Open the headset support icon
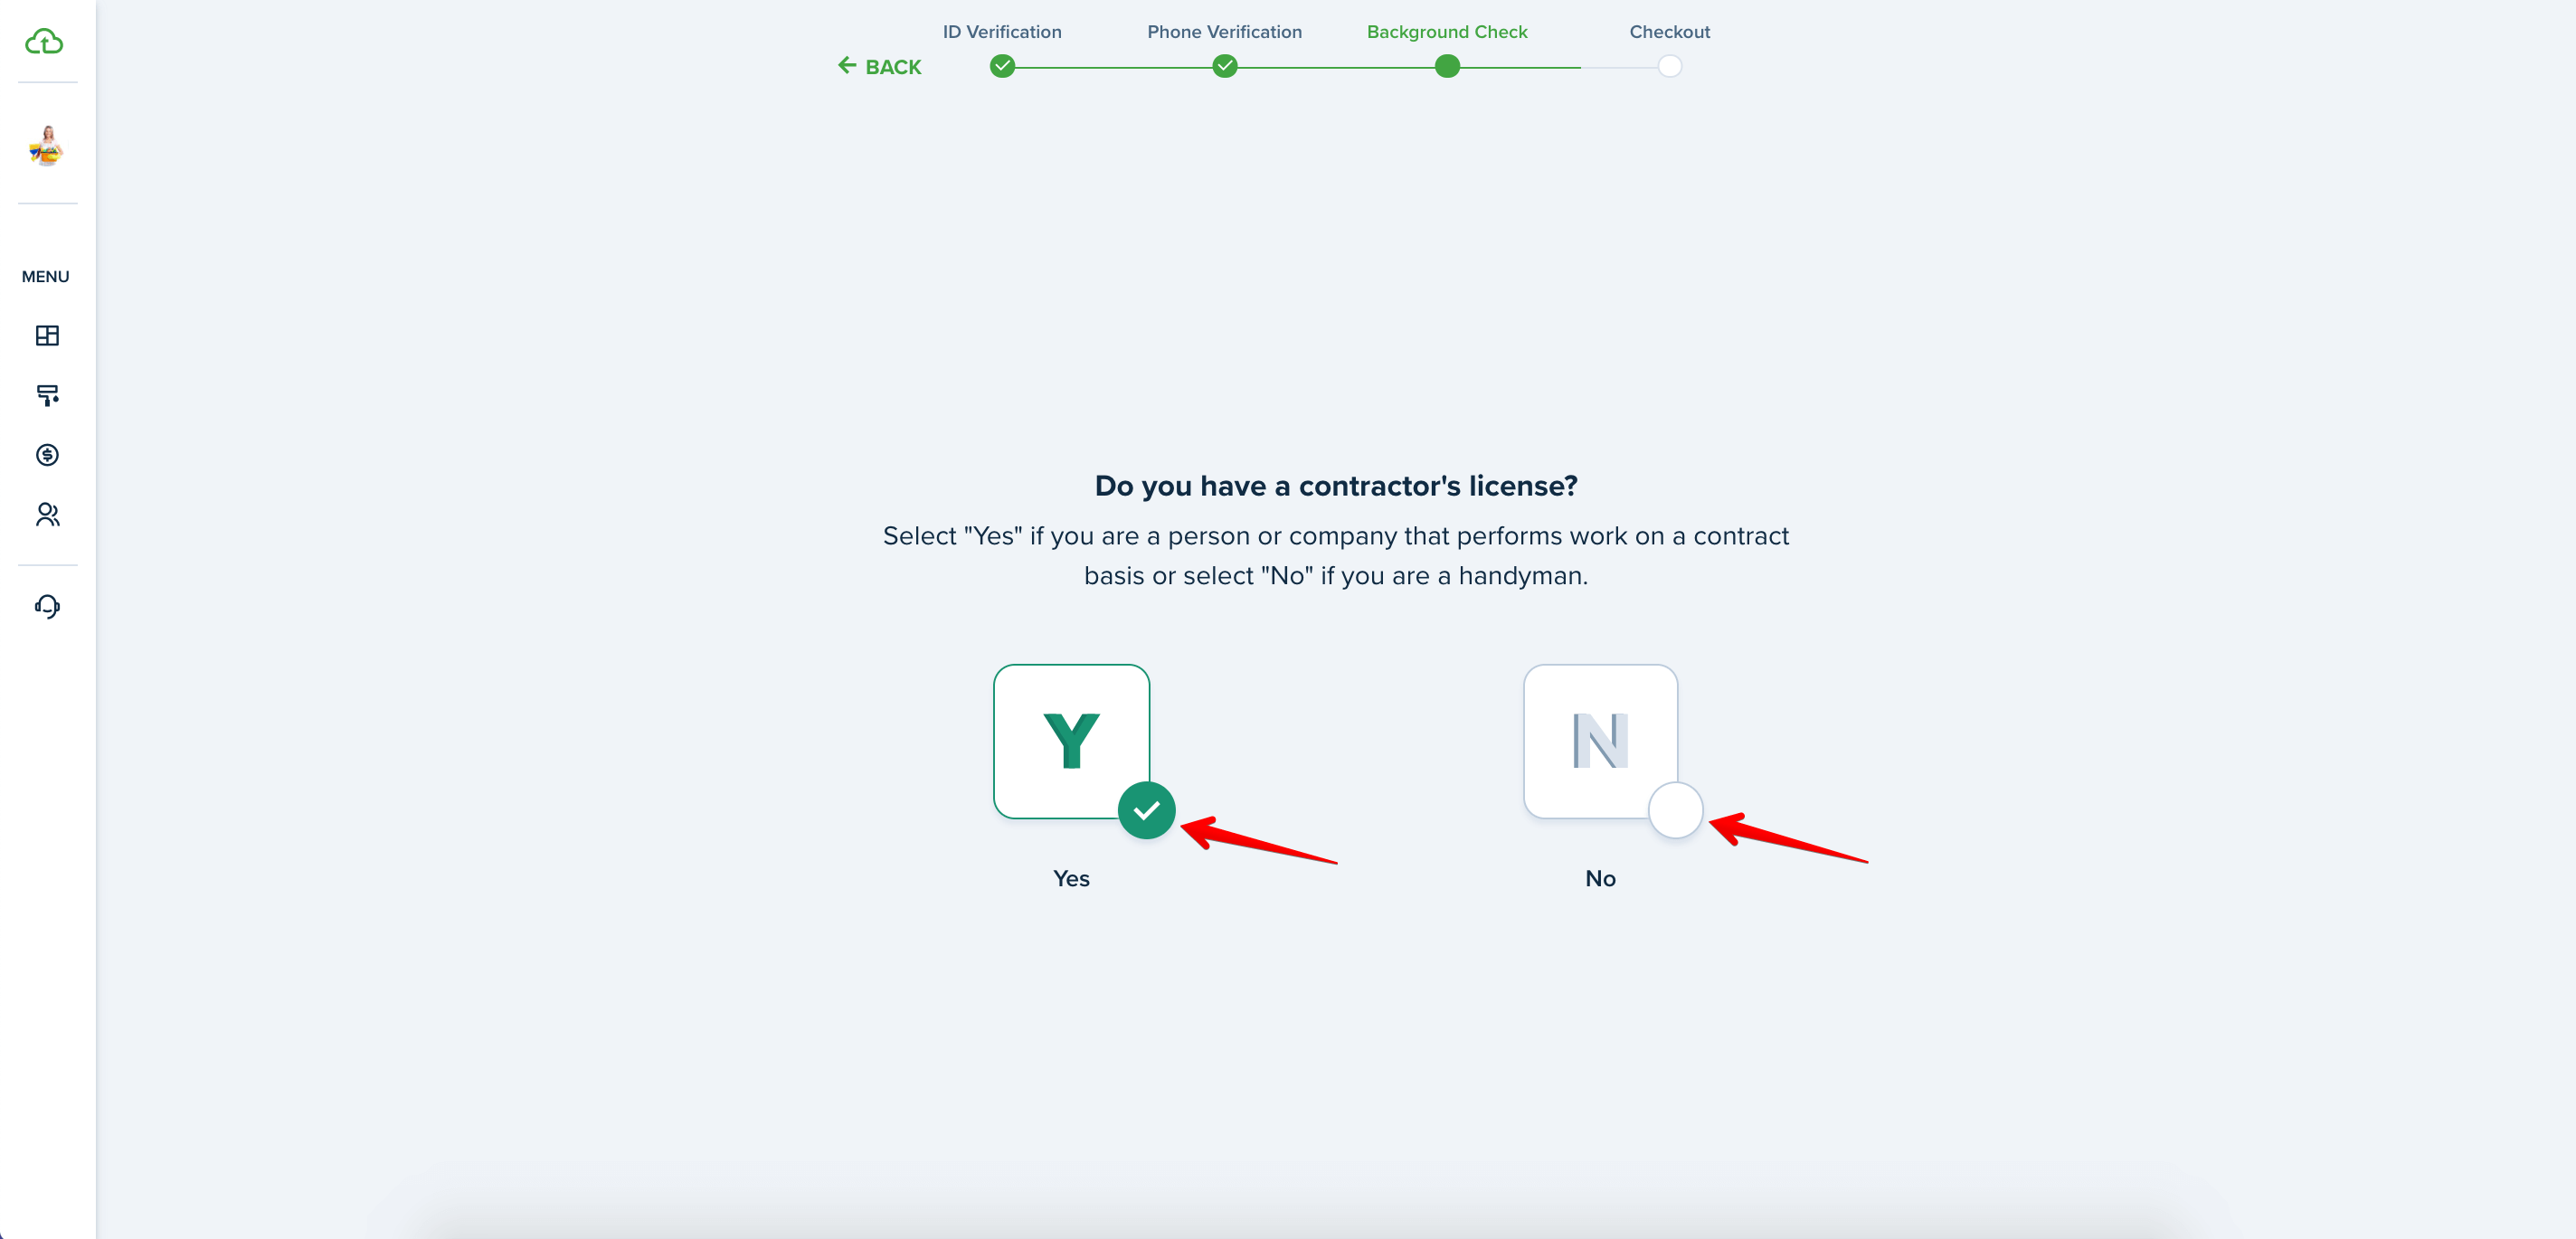 (47, 606)
